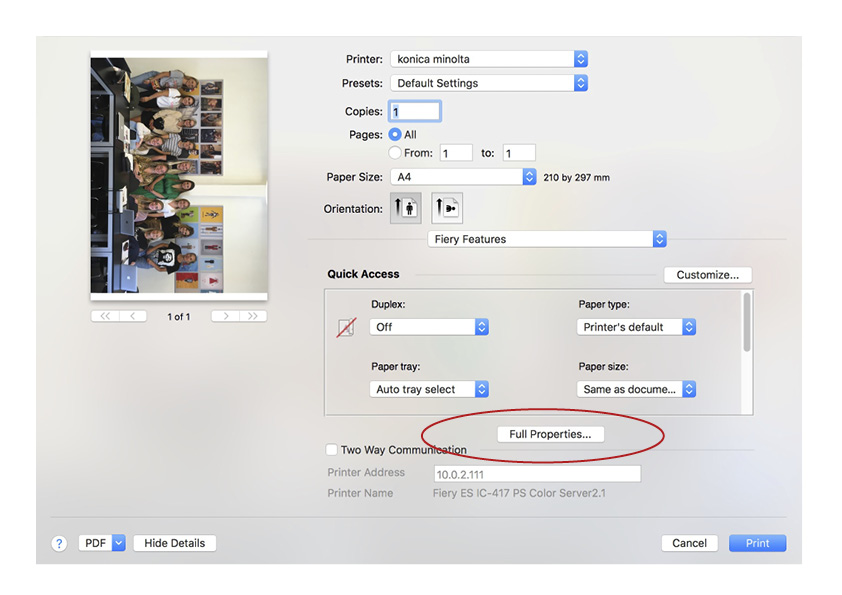Image resolution: width=842 pixels, height=595 pixels.
Task: Go to first preview page
Action: (105, 316)
